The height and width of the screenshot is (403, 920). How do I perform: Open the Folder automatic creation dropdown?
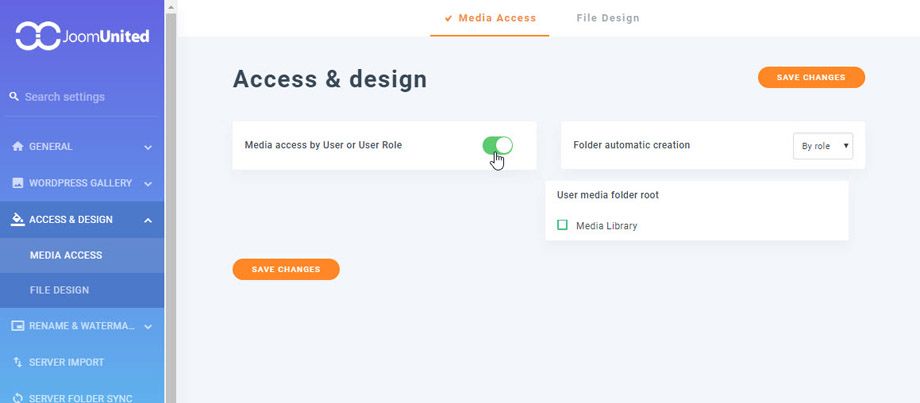[x=823, y=146]
